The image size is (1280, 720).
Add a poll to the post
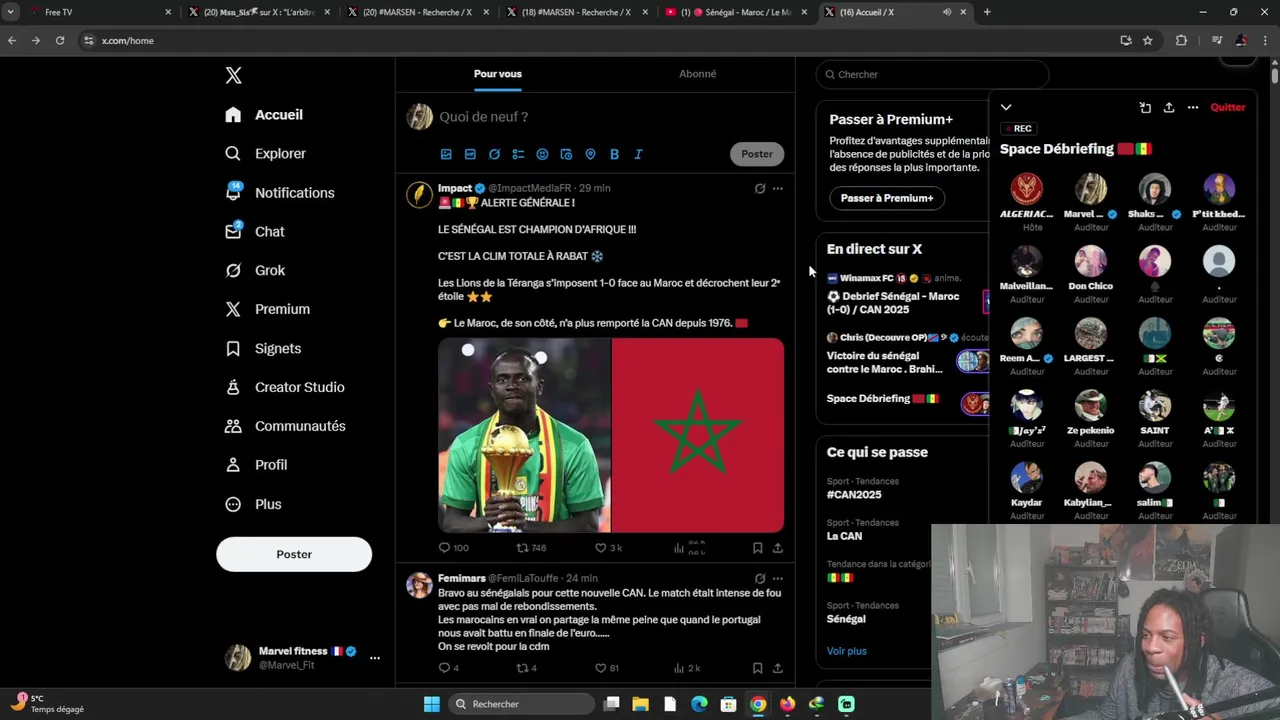[x=518, y=154]
